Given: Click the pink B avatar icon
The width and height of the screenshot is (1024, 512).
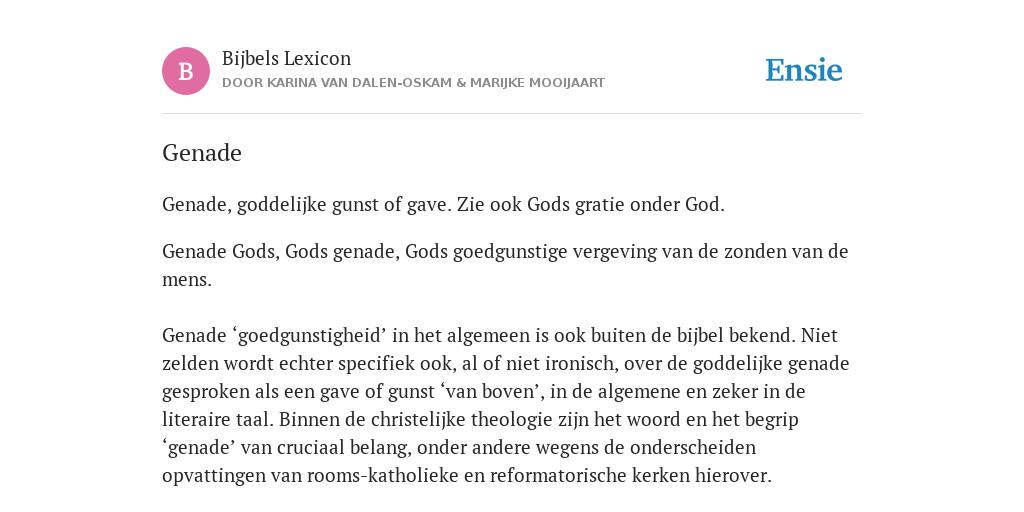Looking at the screenshot, I should pos(186,71).
